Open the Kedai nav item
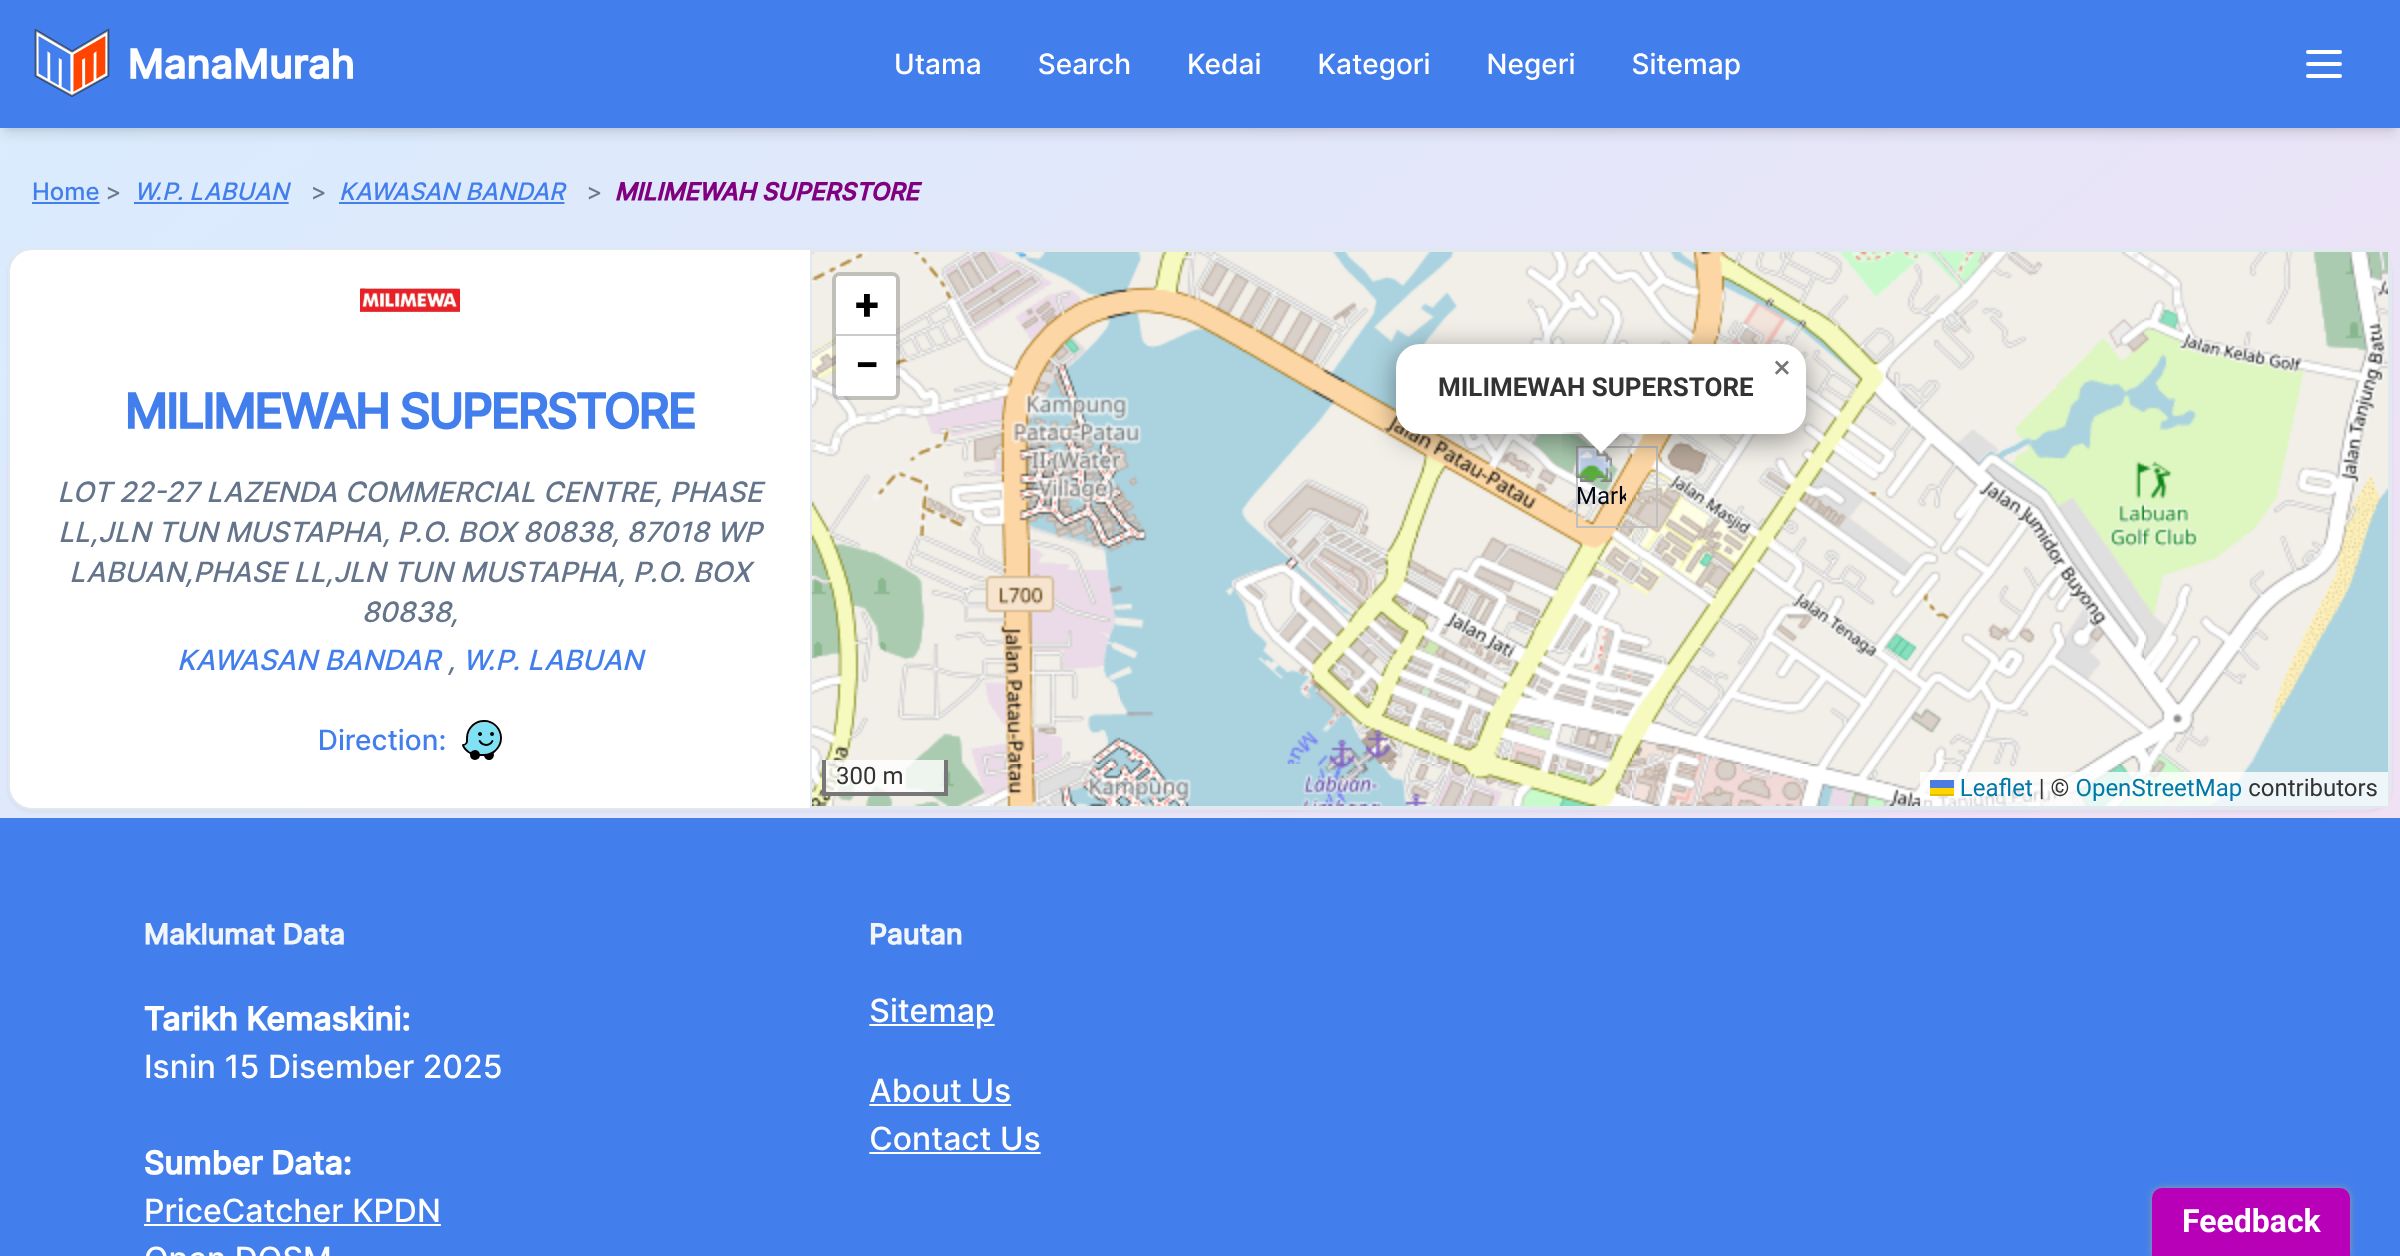Screen dimensions: 2400x1256 pos(1223,64)
